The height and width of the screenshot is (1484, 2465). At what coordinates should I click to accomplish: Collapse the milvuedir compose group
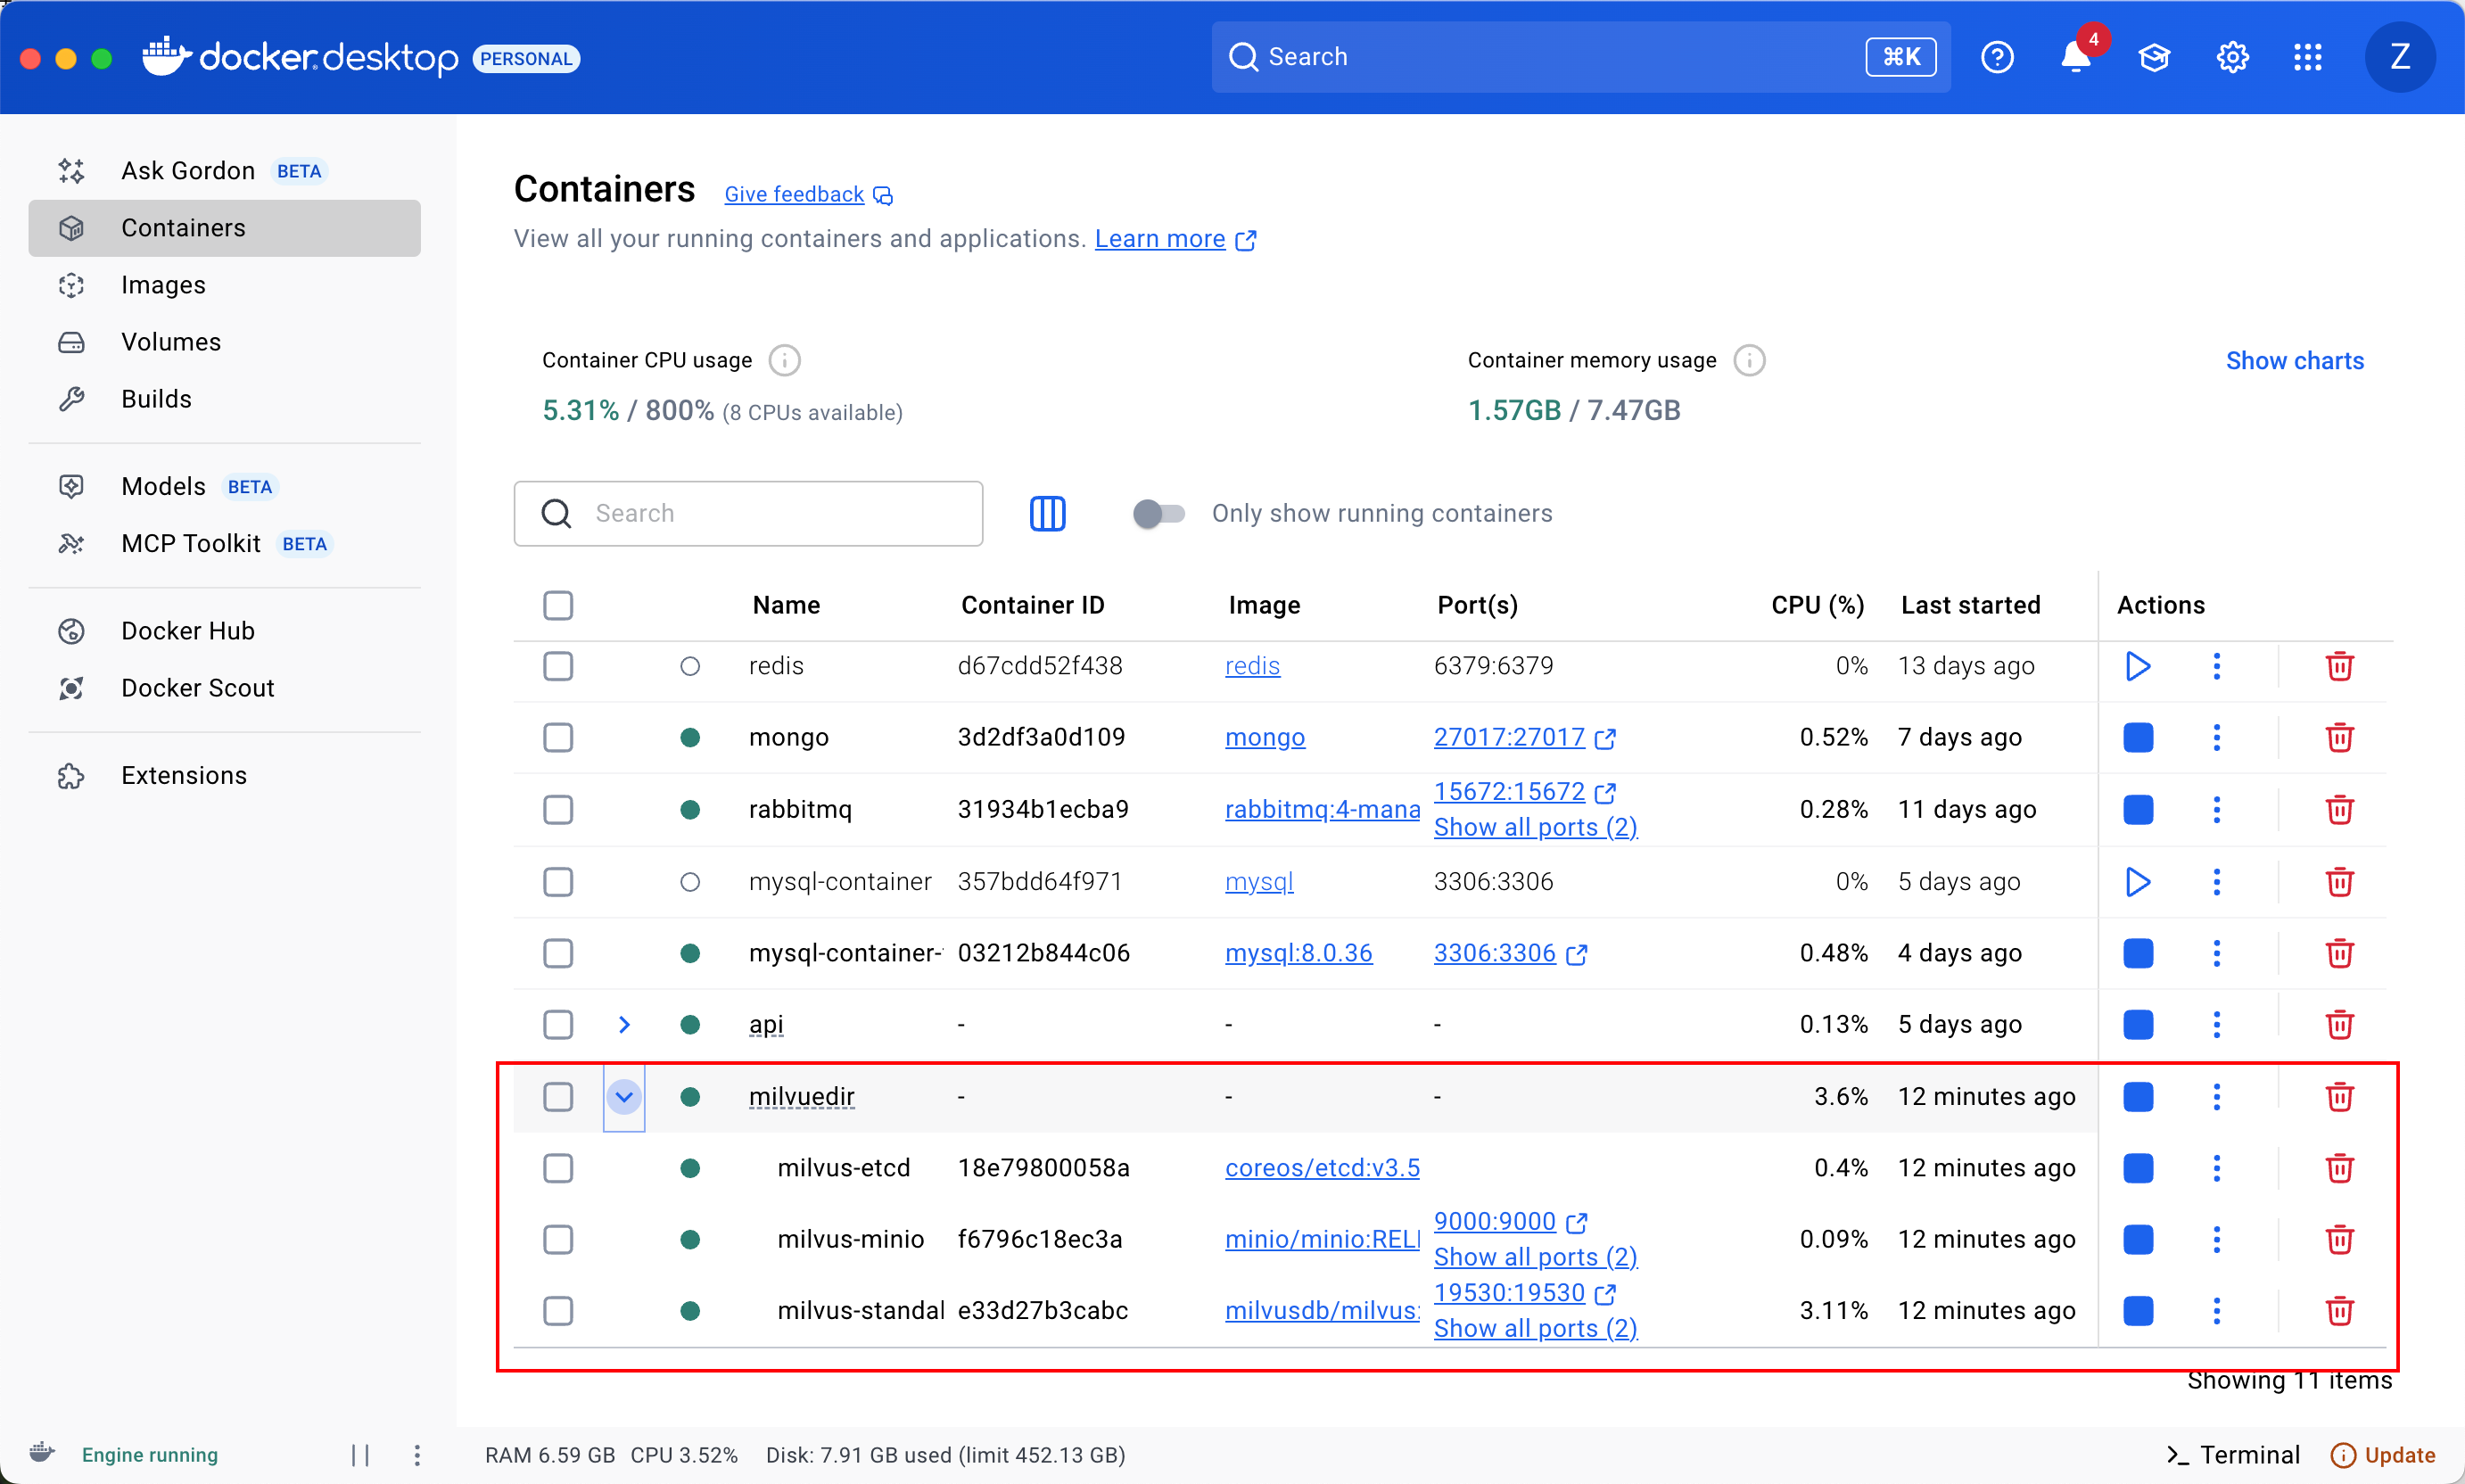(624, 1097)
